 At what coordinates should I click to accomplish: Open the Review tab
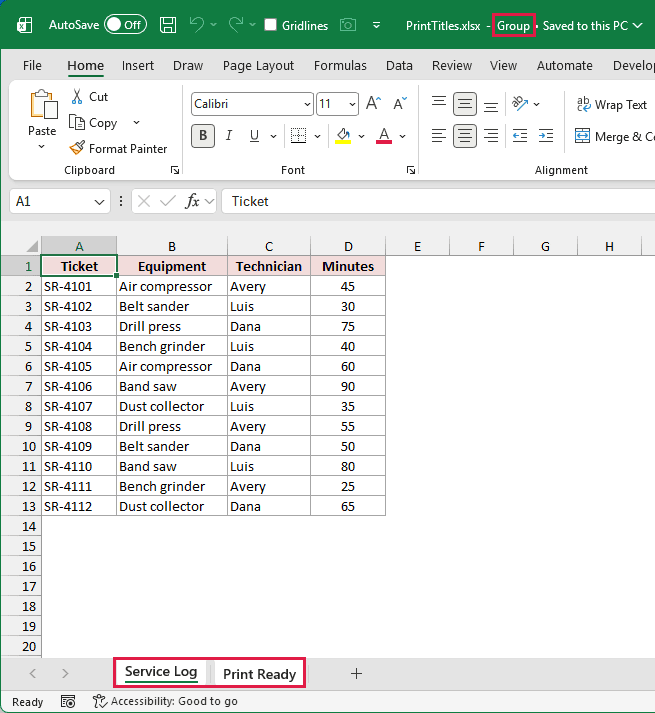(x=452, y=65)
